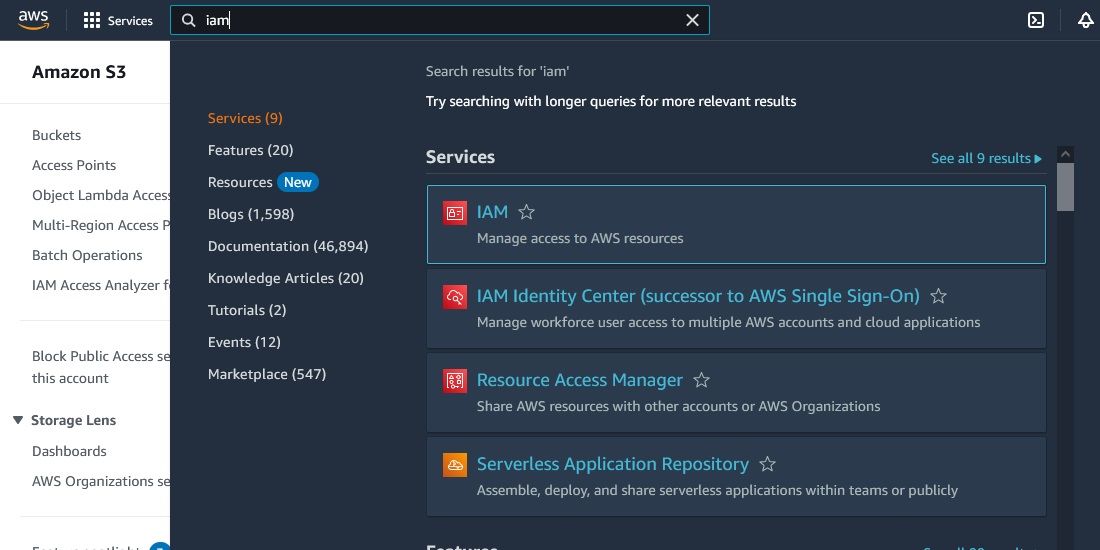This screenshot has width=1100, height=550.
Task: Open the notifications bell icon
Action: pyautogui.click(x=1085, y=20)
